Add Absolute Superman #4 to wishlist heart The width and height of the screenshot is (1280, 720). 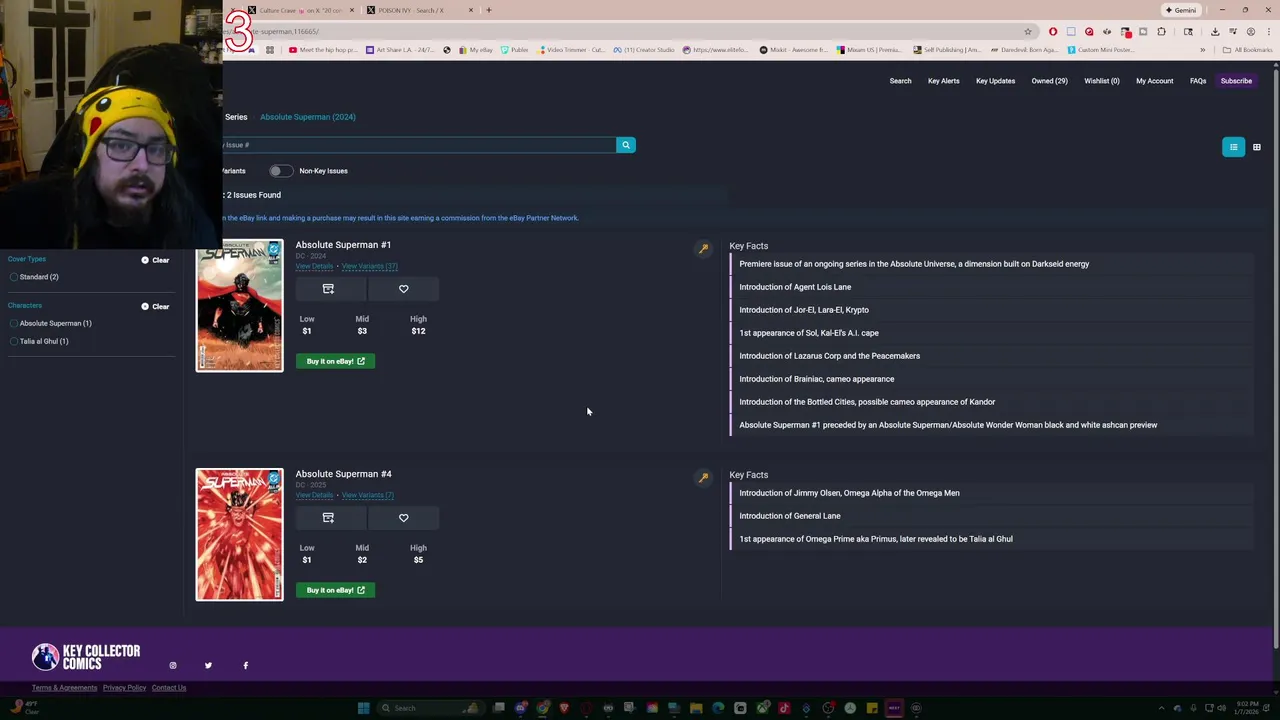tap(404, 518)
